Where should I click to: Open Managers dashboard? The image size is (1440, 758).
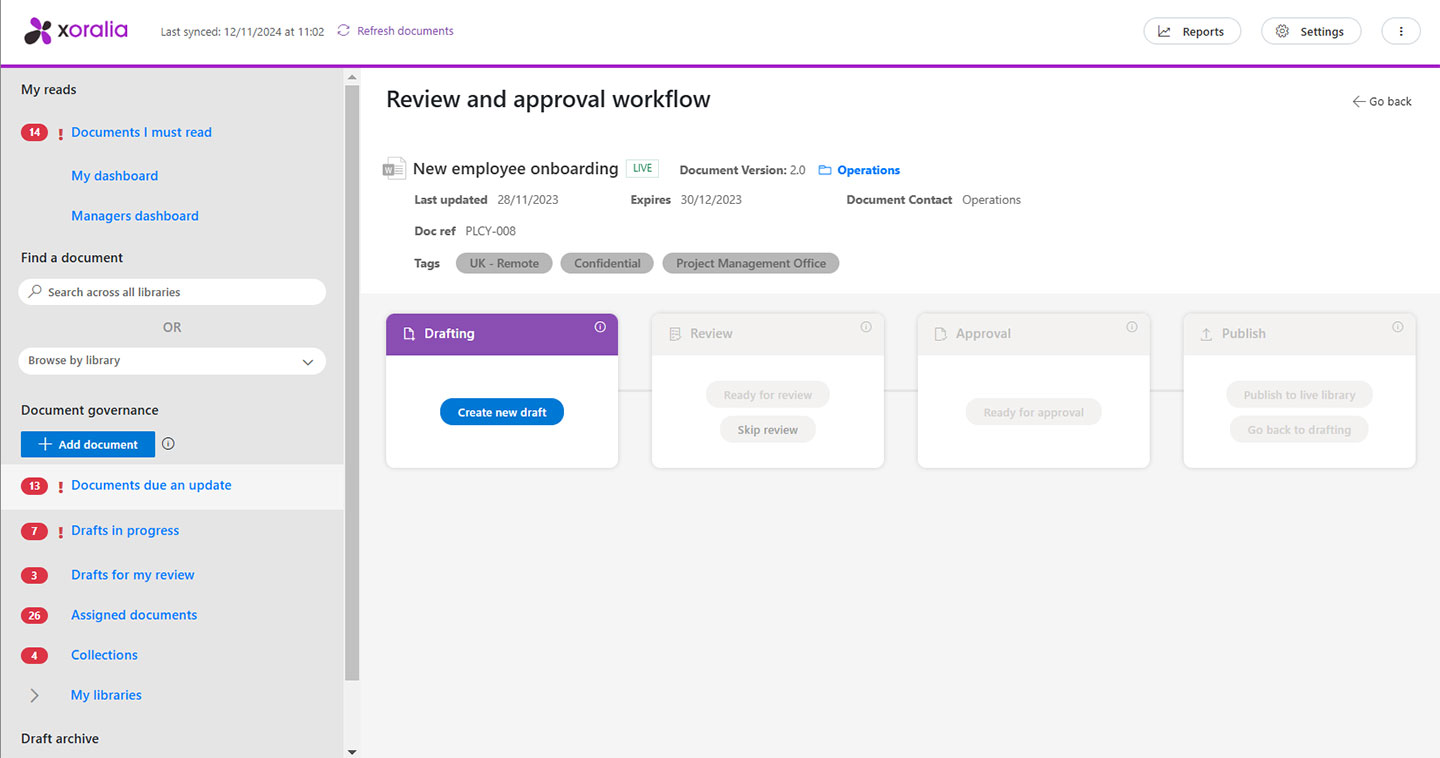(135, 216)
